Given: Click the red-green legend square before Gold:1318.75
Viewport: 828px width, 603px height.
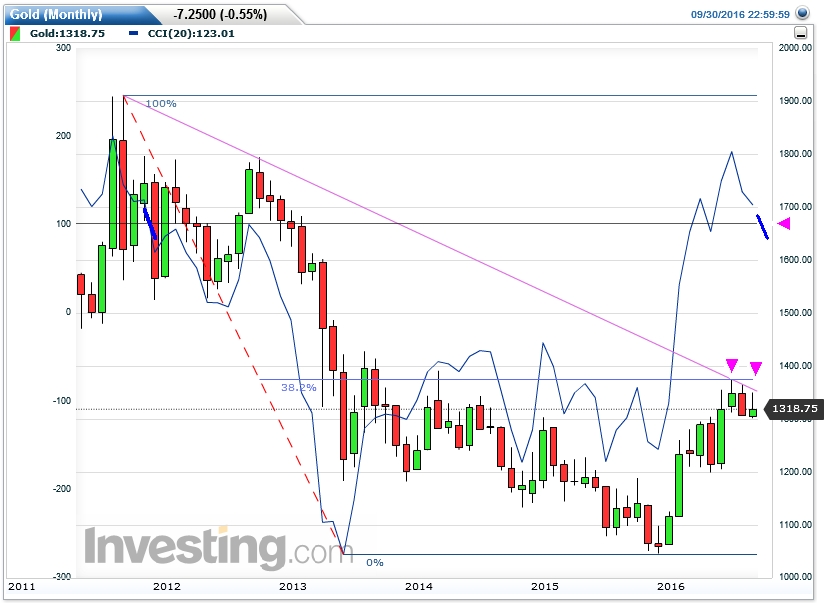Looking at the screenshot, I should 14,33.
